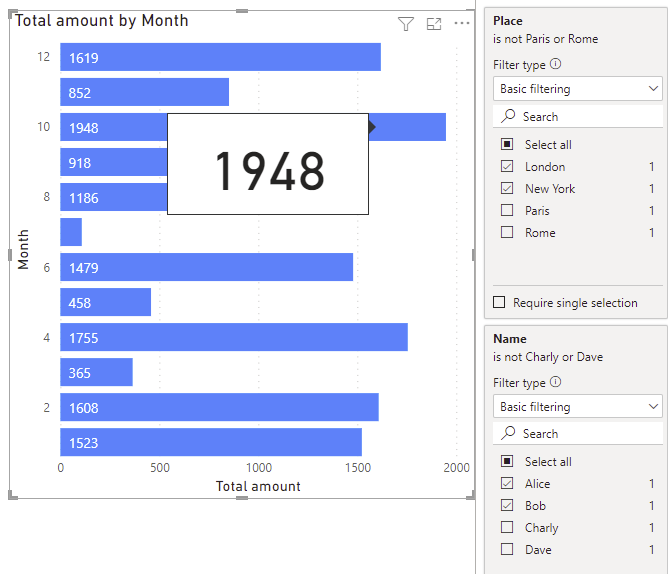This screenshot has width=668, height=574.
Task: Click the Total amount by Month title
Action: point(102,20)
